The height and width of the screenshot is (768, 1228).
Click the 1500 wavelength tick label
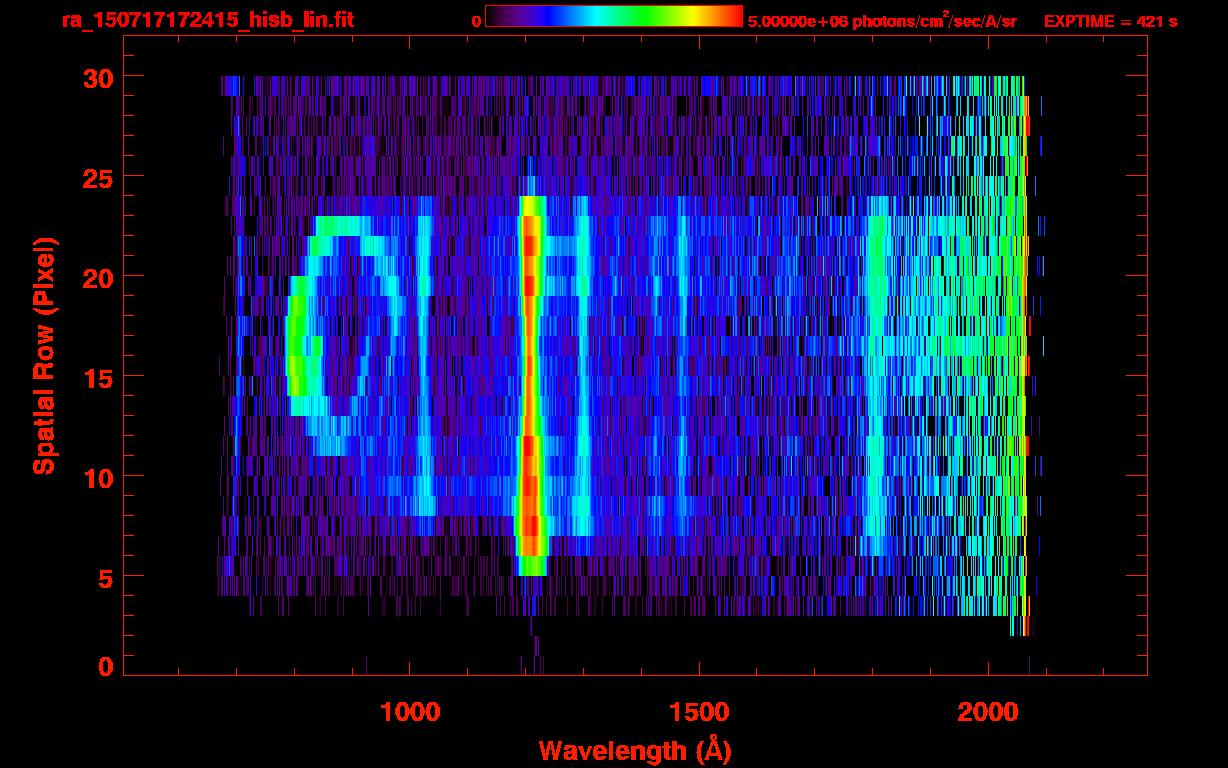click(x=699, y=712)
